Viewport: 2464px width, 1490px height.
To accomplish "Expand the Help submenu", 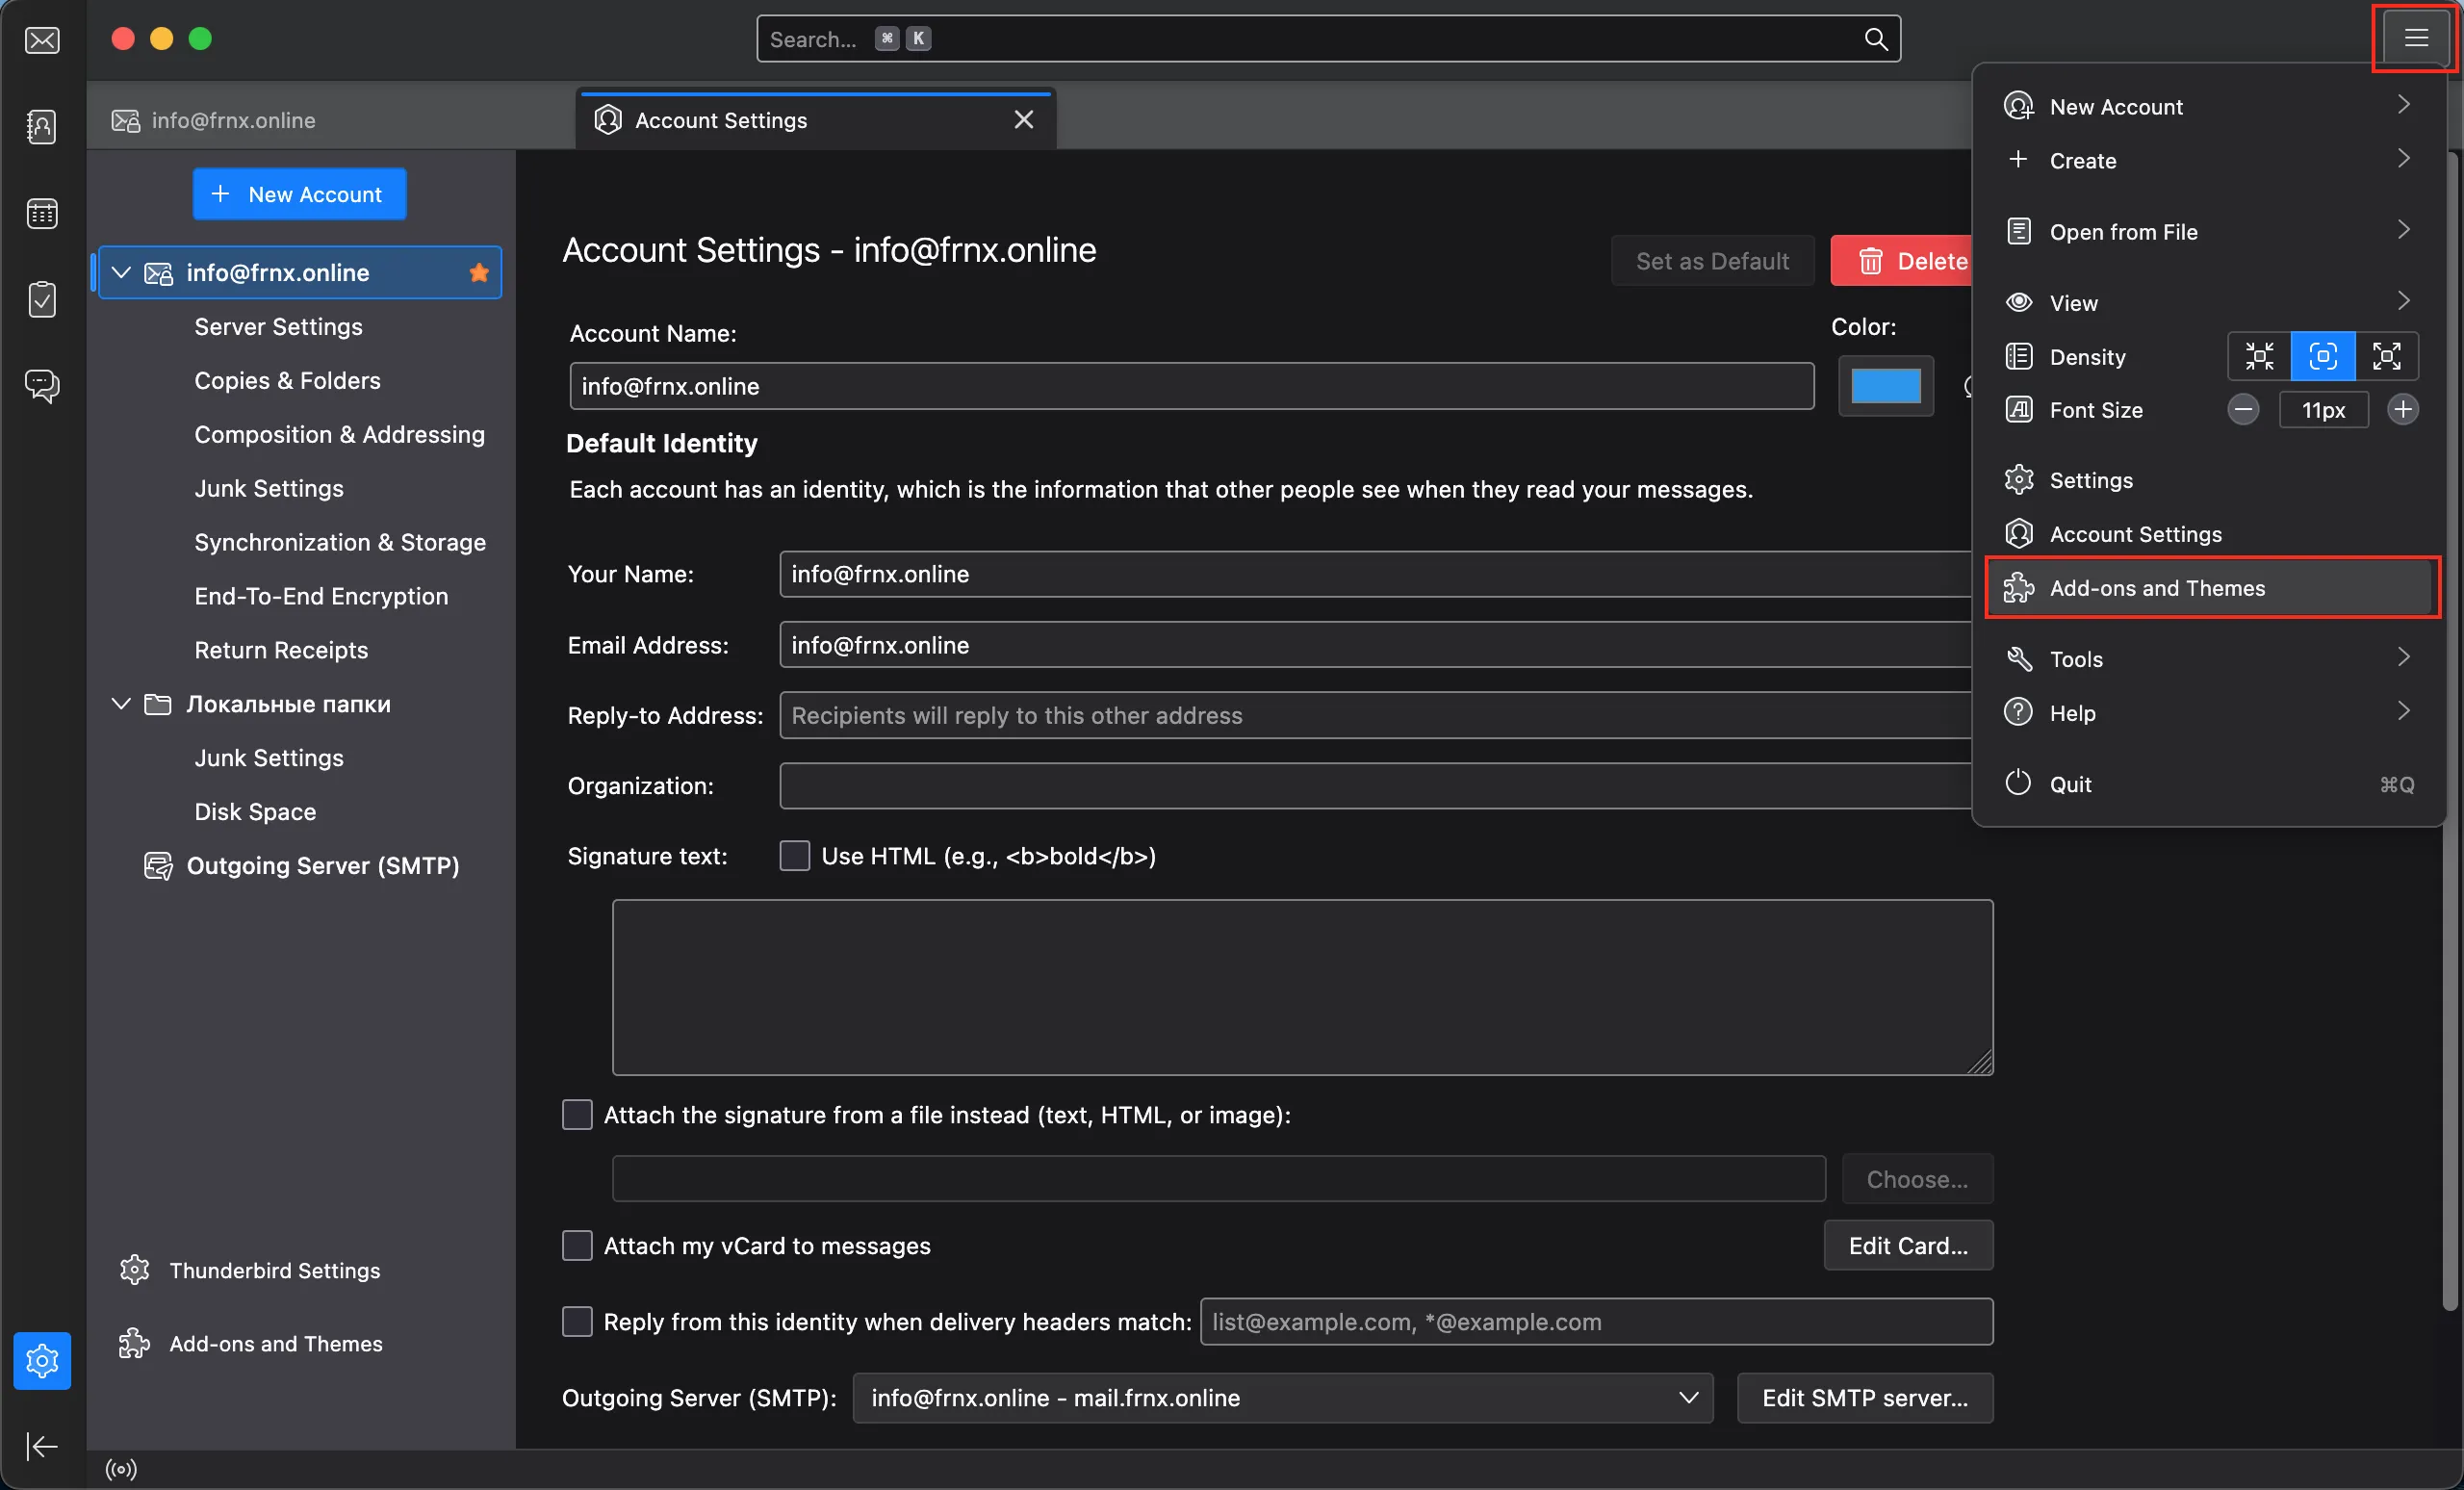I will [2208, 712].
